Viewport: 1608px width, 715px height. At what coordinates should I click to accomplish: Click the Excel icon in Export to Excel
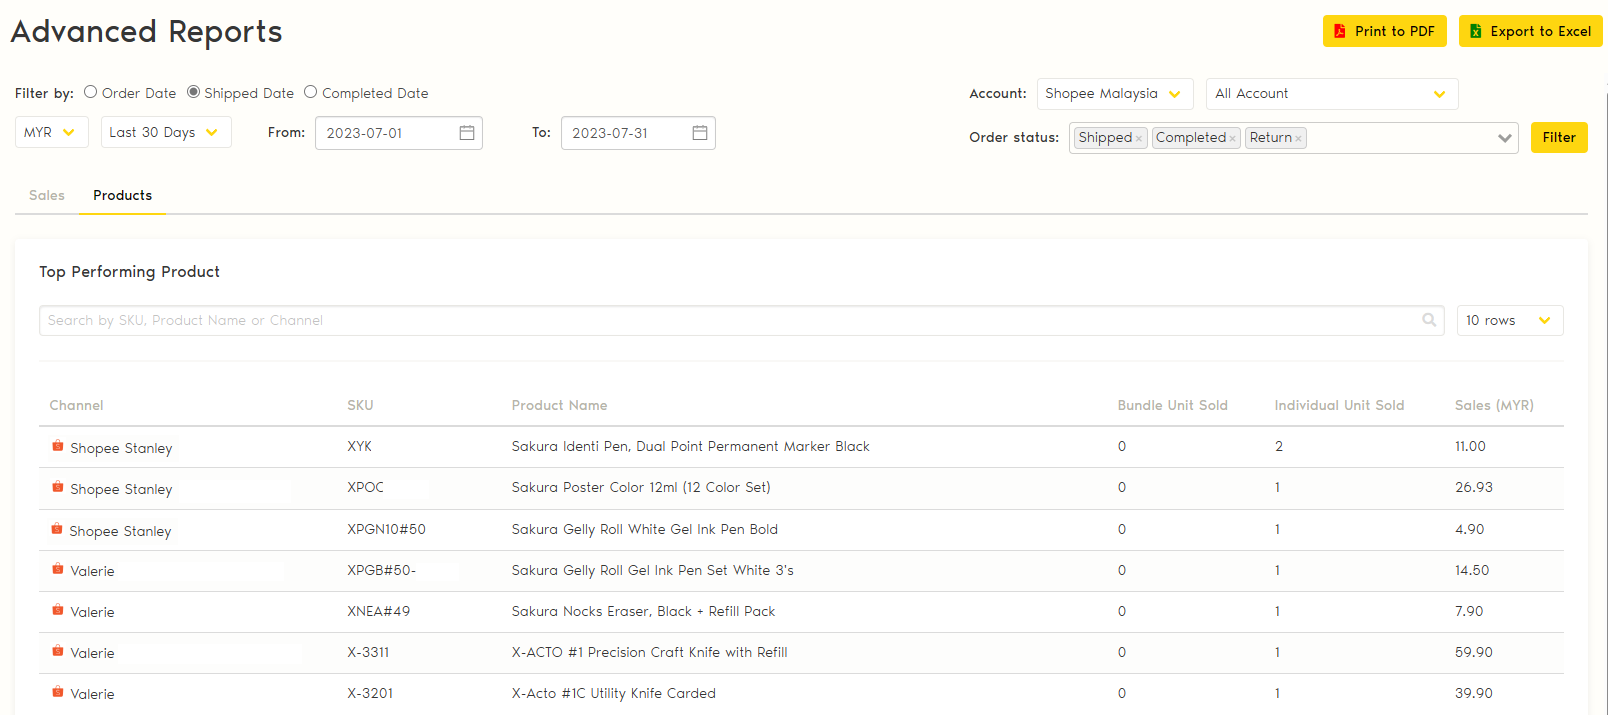[x=1475, y=31]
